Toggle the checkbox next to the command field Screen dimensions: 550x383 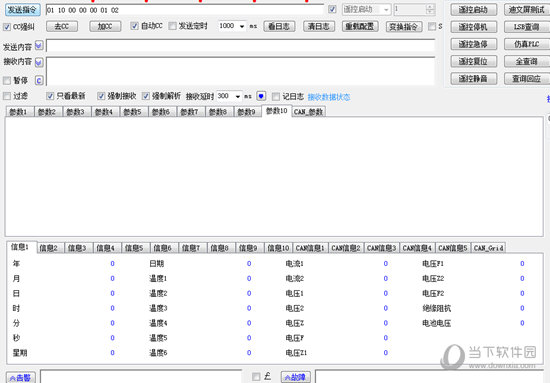pos(332,9)
